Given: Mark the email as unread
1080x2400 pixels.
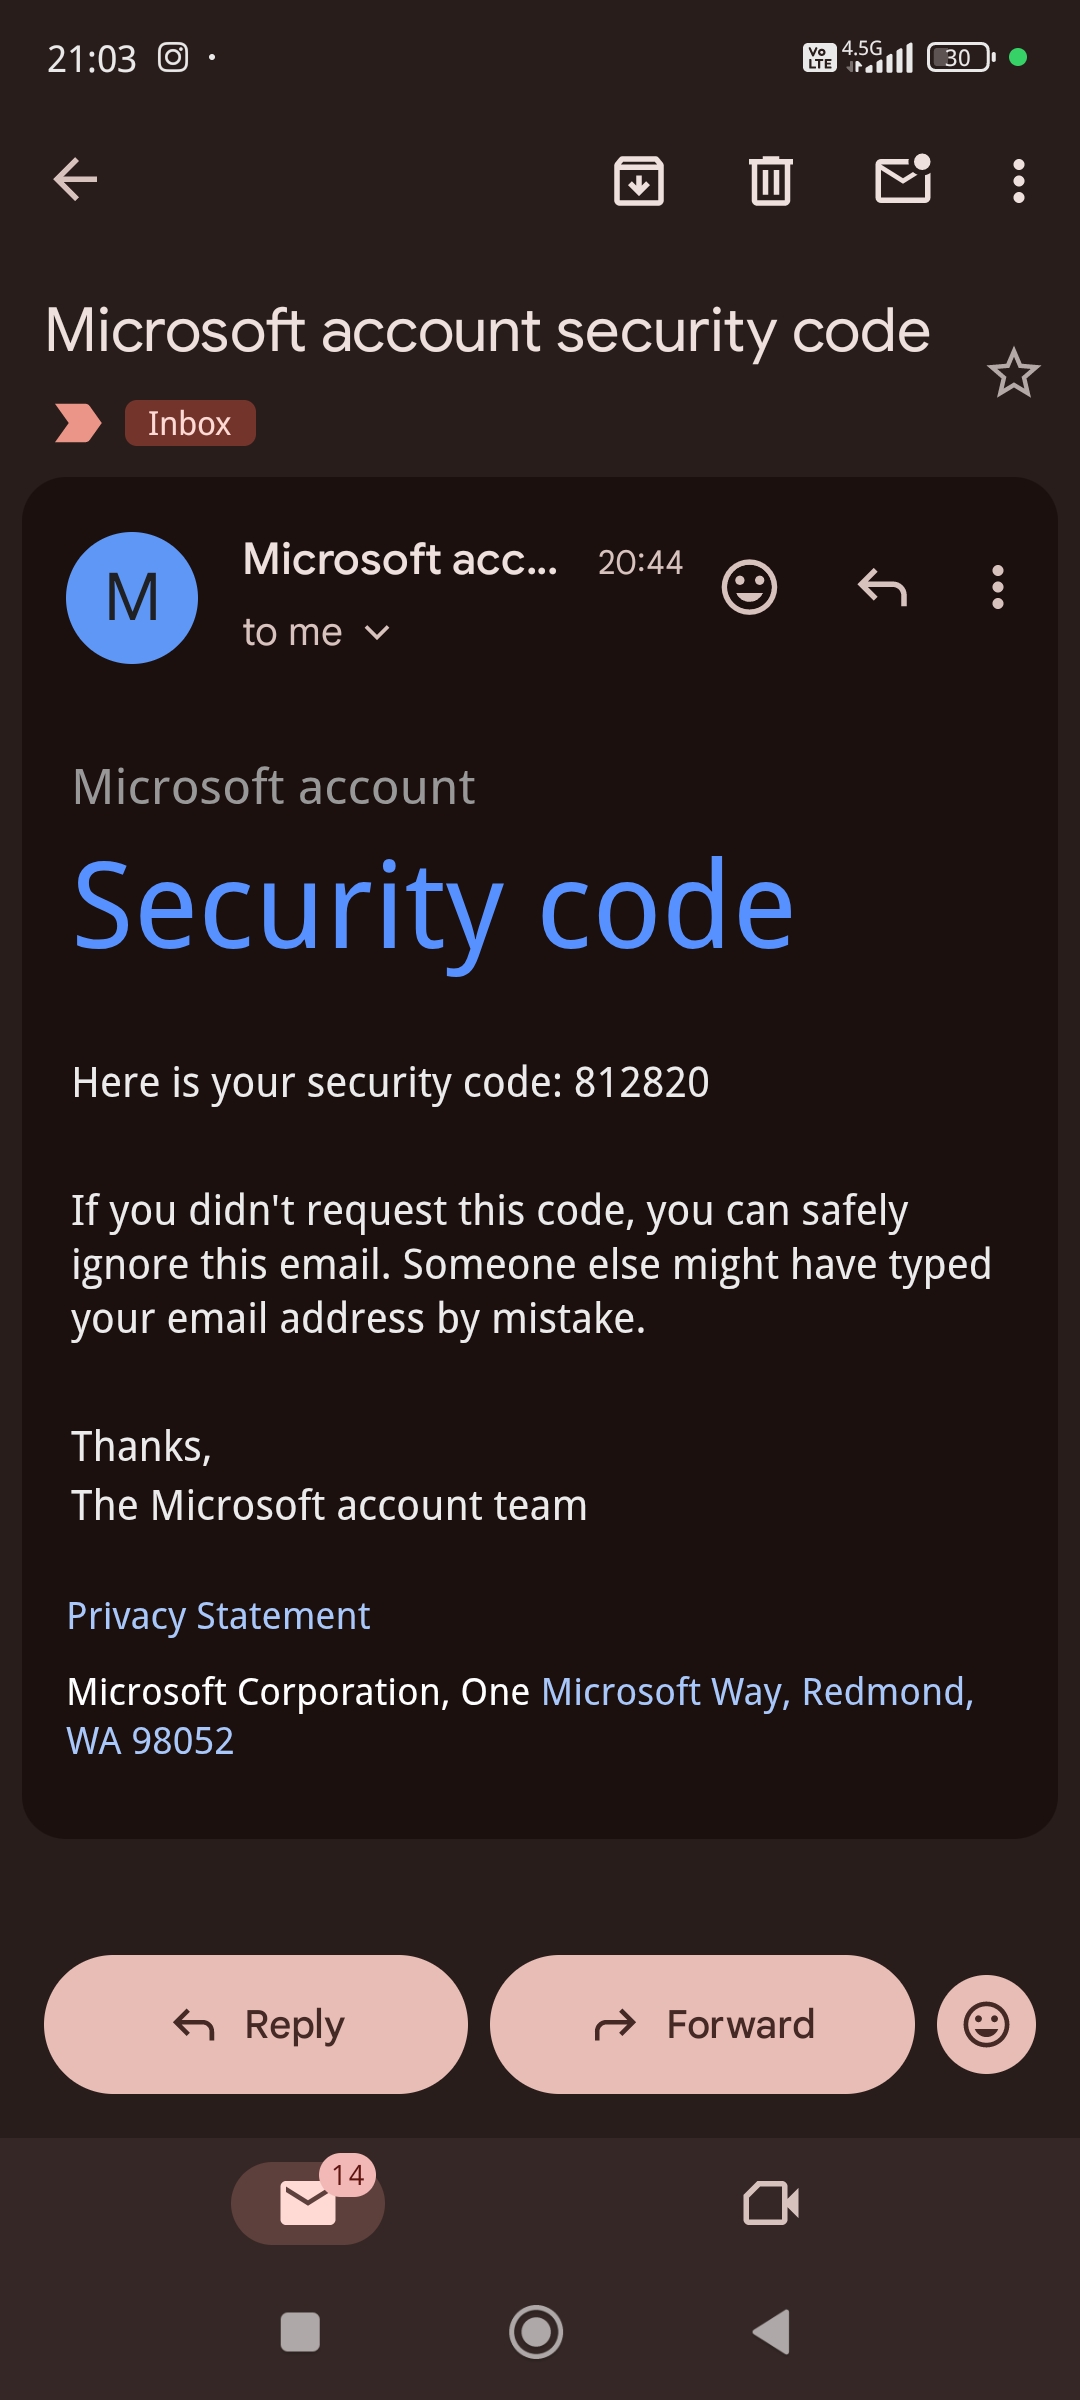Looking at the screenshot, I should tap(903, 180).
